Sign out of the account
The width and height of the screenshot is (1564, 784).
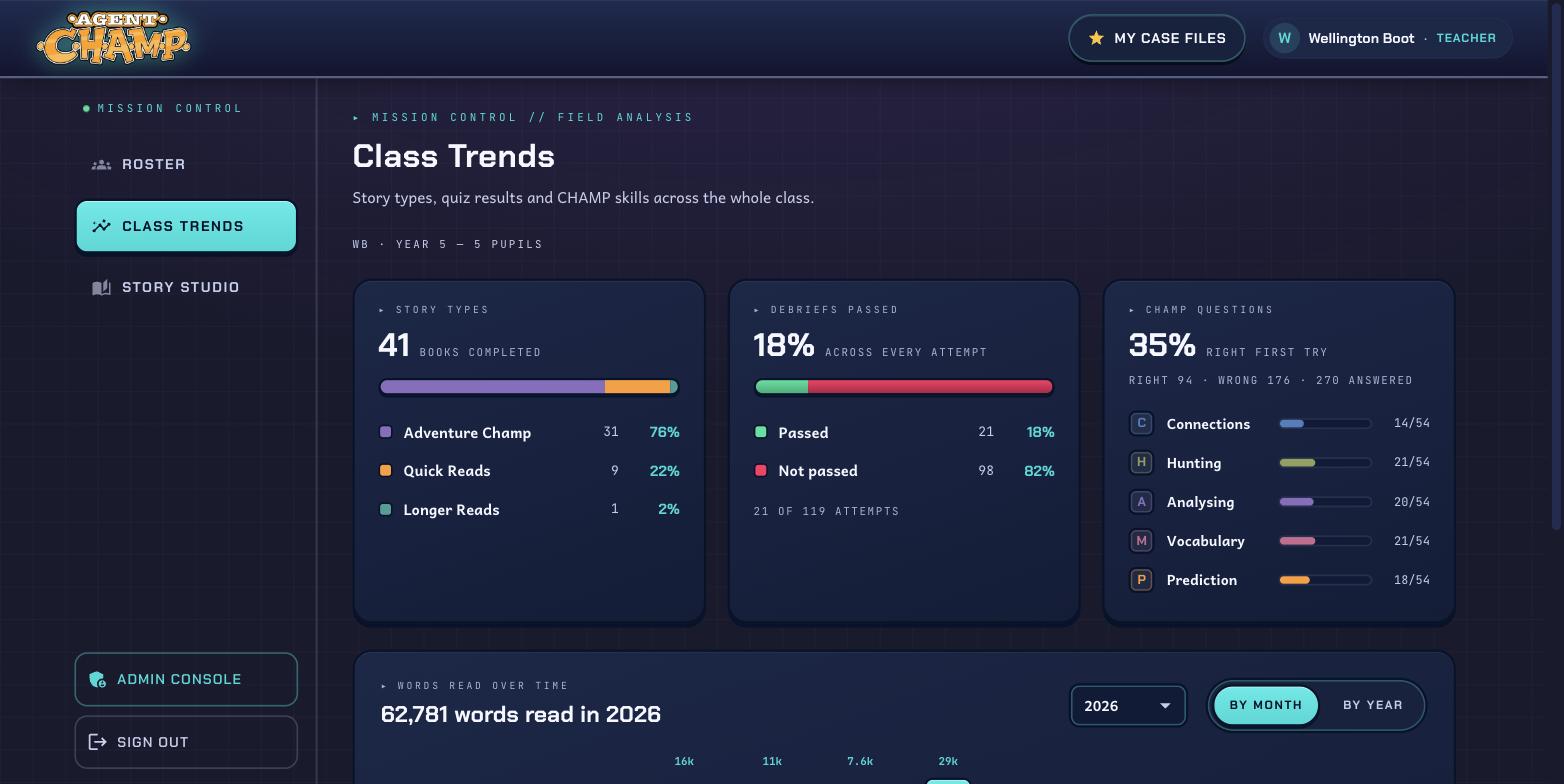(186, 742)
